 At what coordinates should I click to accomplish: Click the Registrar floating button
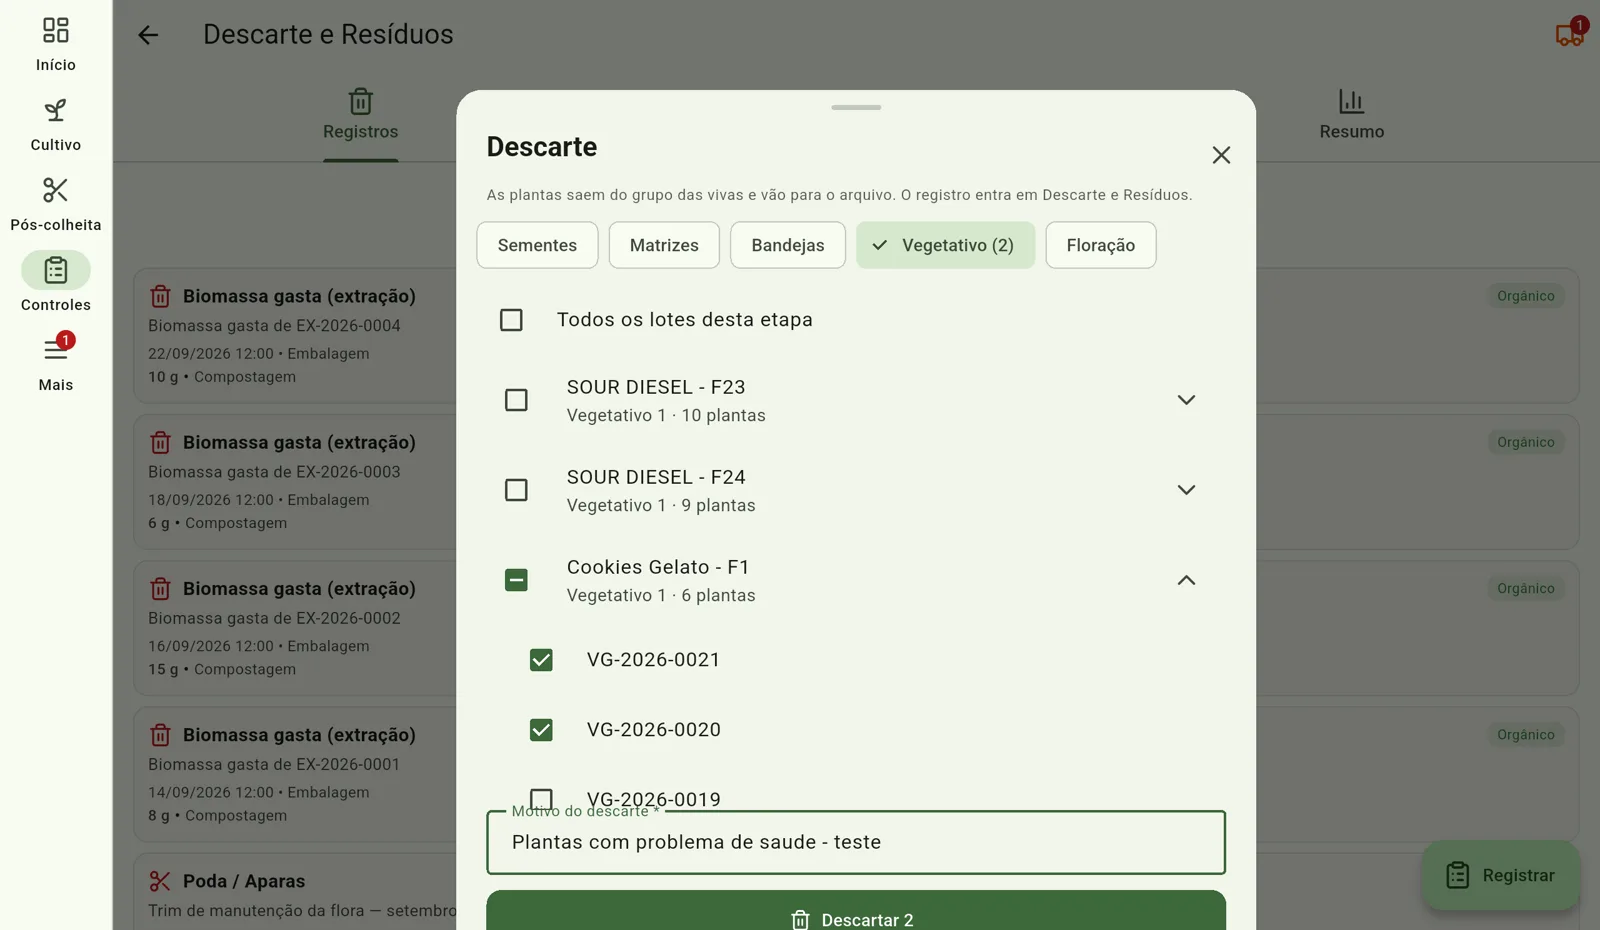1501,875
